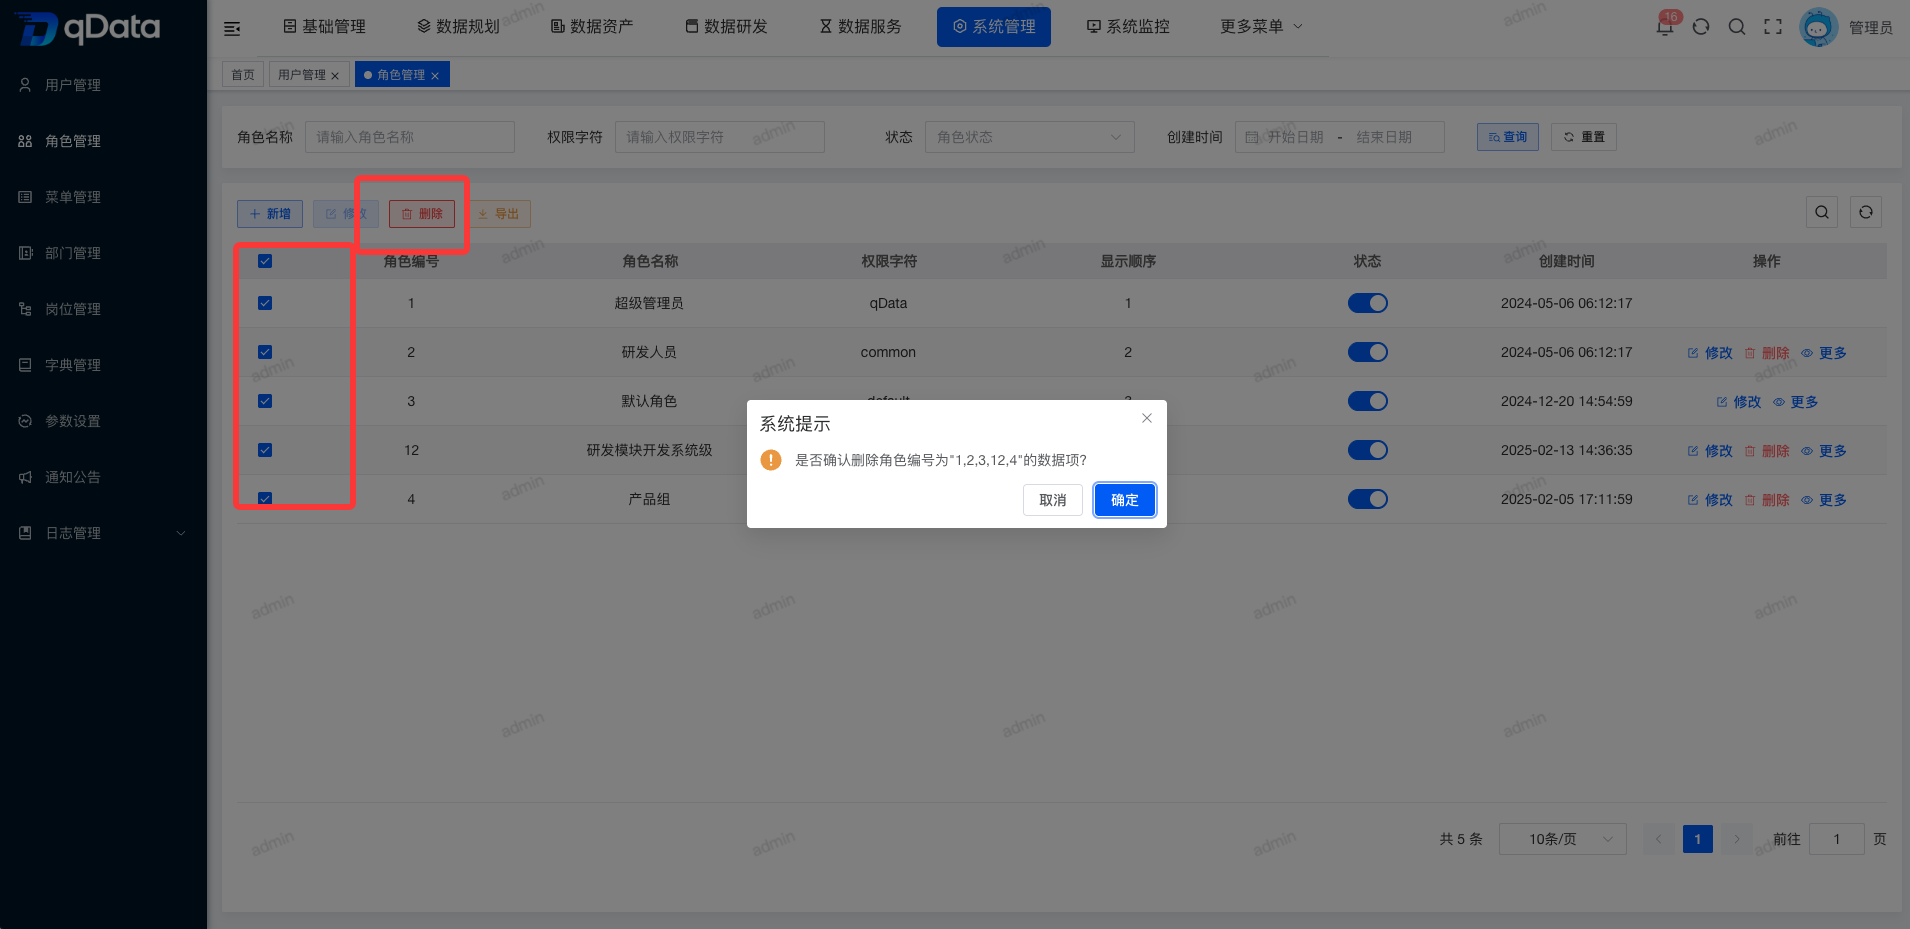Uncheck the 超级管理员 row checkbox
Image resolution: width=1910 pixels, height=929 pixels.
point(265,303)
